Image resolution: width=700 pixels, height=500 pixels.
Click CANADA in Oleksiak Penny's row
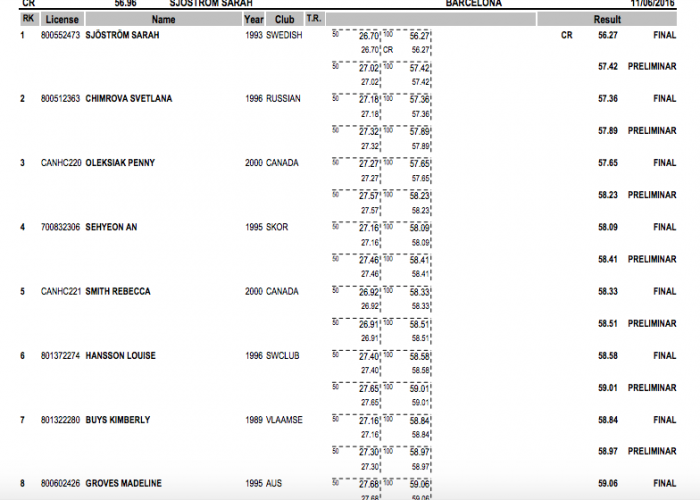[282, 162]
